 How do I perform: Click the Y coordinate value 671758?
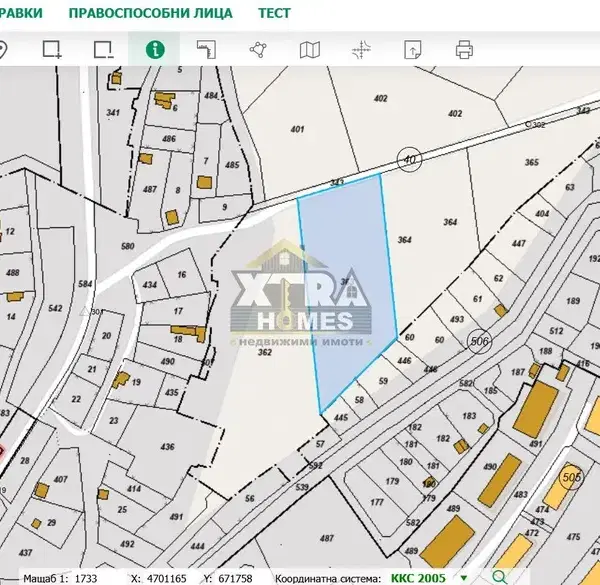[235, 578]
